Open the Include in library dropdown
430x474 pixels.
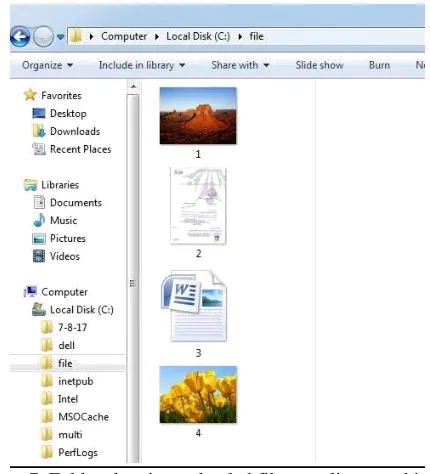click(x=142, y=65)
